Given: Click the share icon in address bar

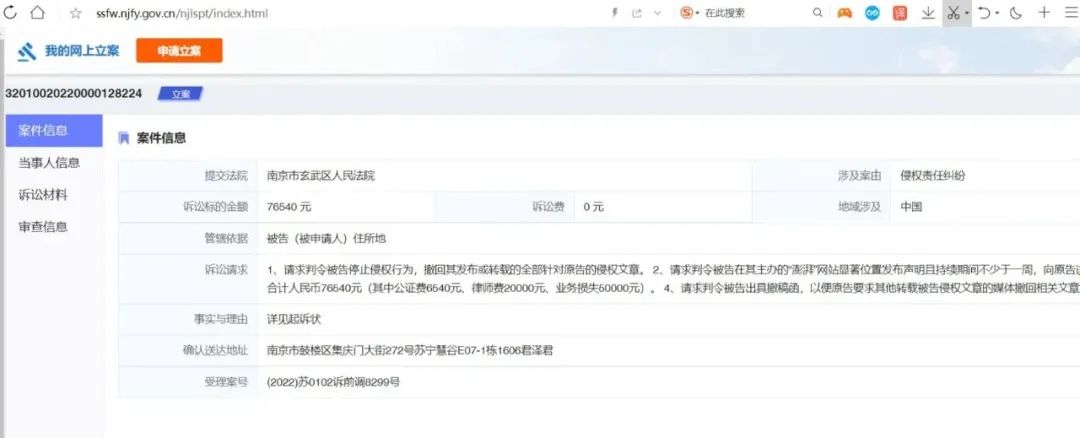Looking at the screenshot, I should tap(636, 13).
